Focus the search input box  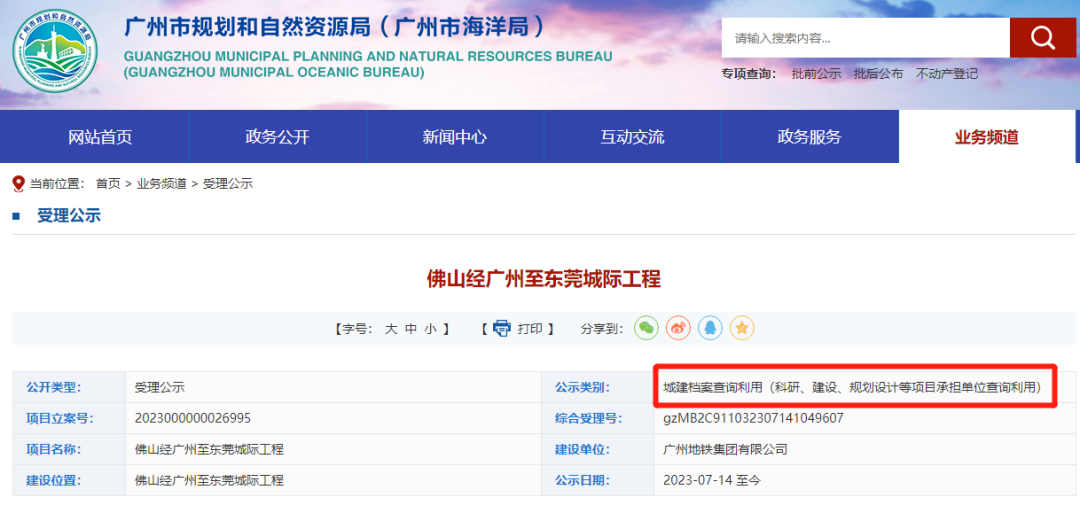[866, 38]
